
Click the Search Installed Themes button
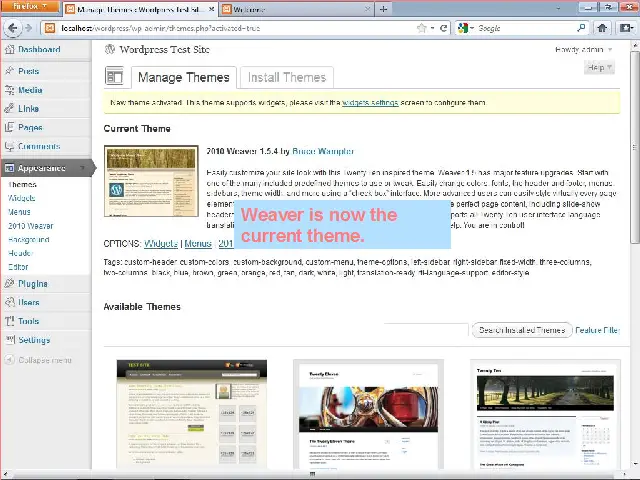pos(522,330)
